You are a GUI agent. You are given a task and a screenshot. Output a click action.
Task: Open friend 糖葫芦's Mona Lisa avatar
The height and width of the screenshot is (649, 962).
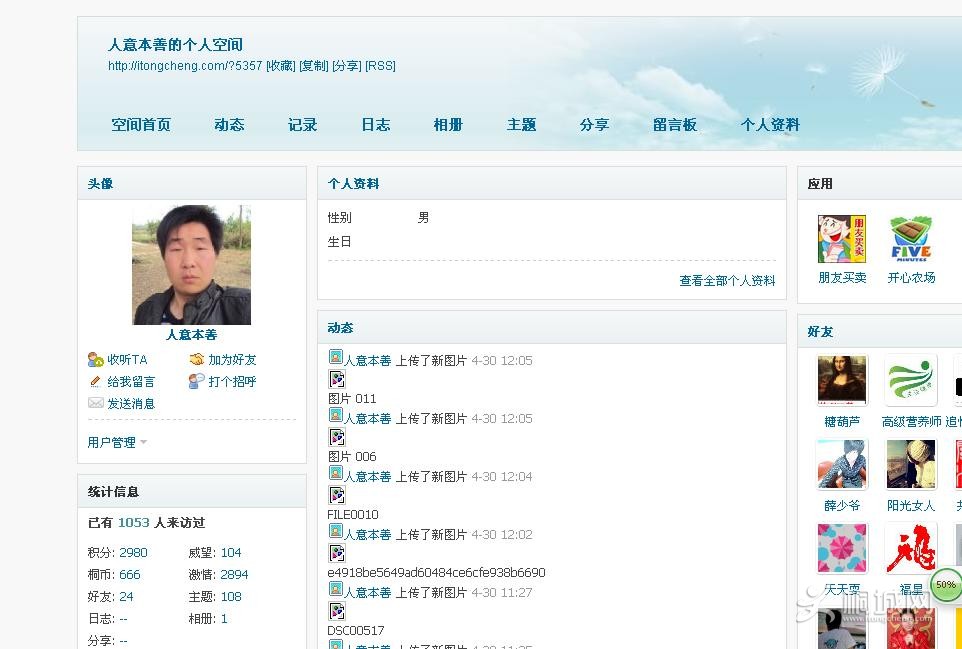842,381
